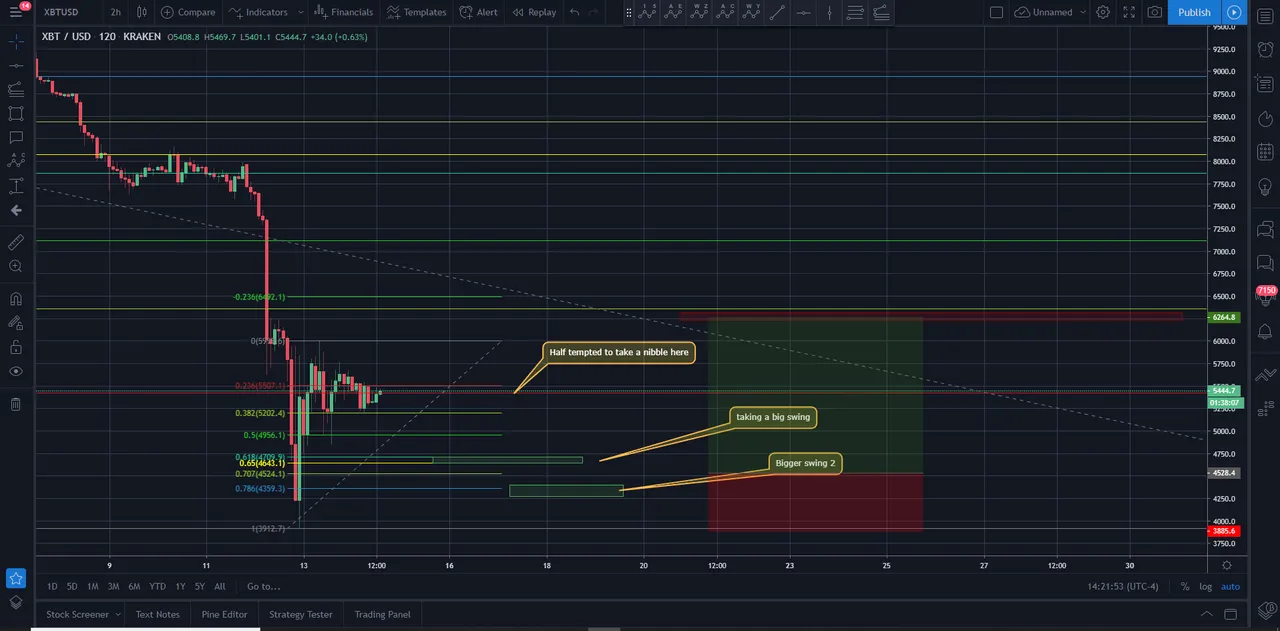The height and width of the screenshot is (631, 1280).
Task: Set date range to 1D
Action: [x=52, y=586]
